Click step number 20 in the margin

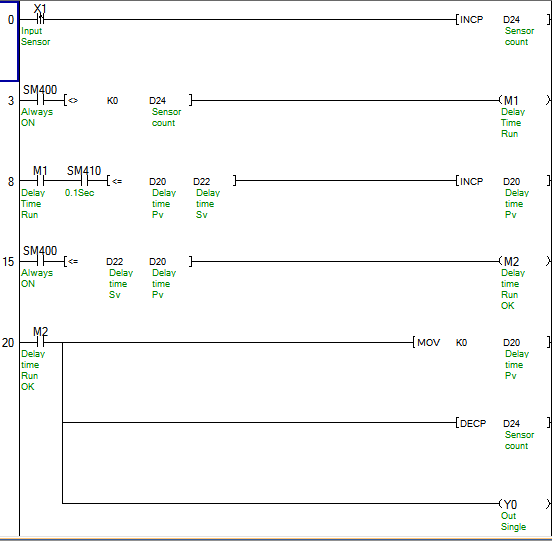8,342
